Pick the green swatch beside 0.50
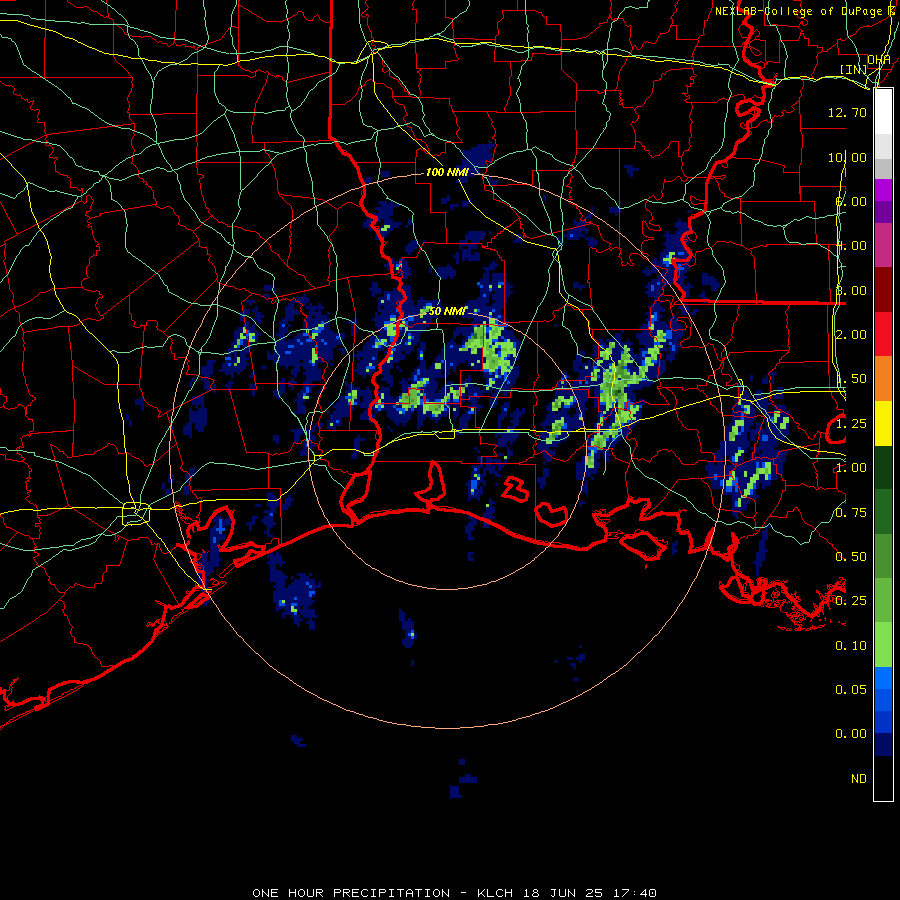Screen dimensions: 900x900 (x=883, y=556)
